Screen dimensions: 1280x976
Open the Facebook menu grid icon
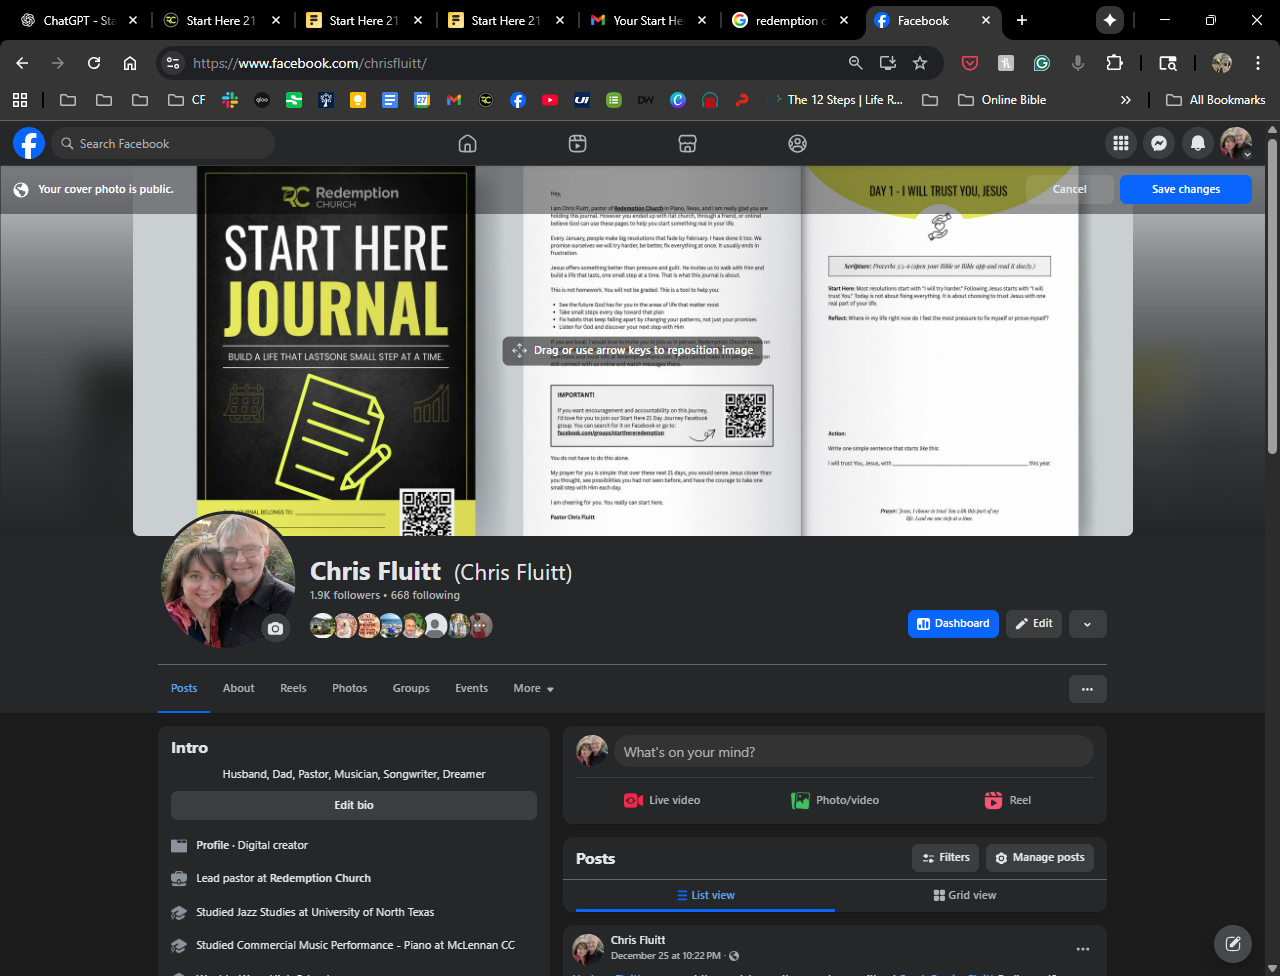1120,144
